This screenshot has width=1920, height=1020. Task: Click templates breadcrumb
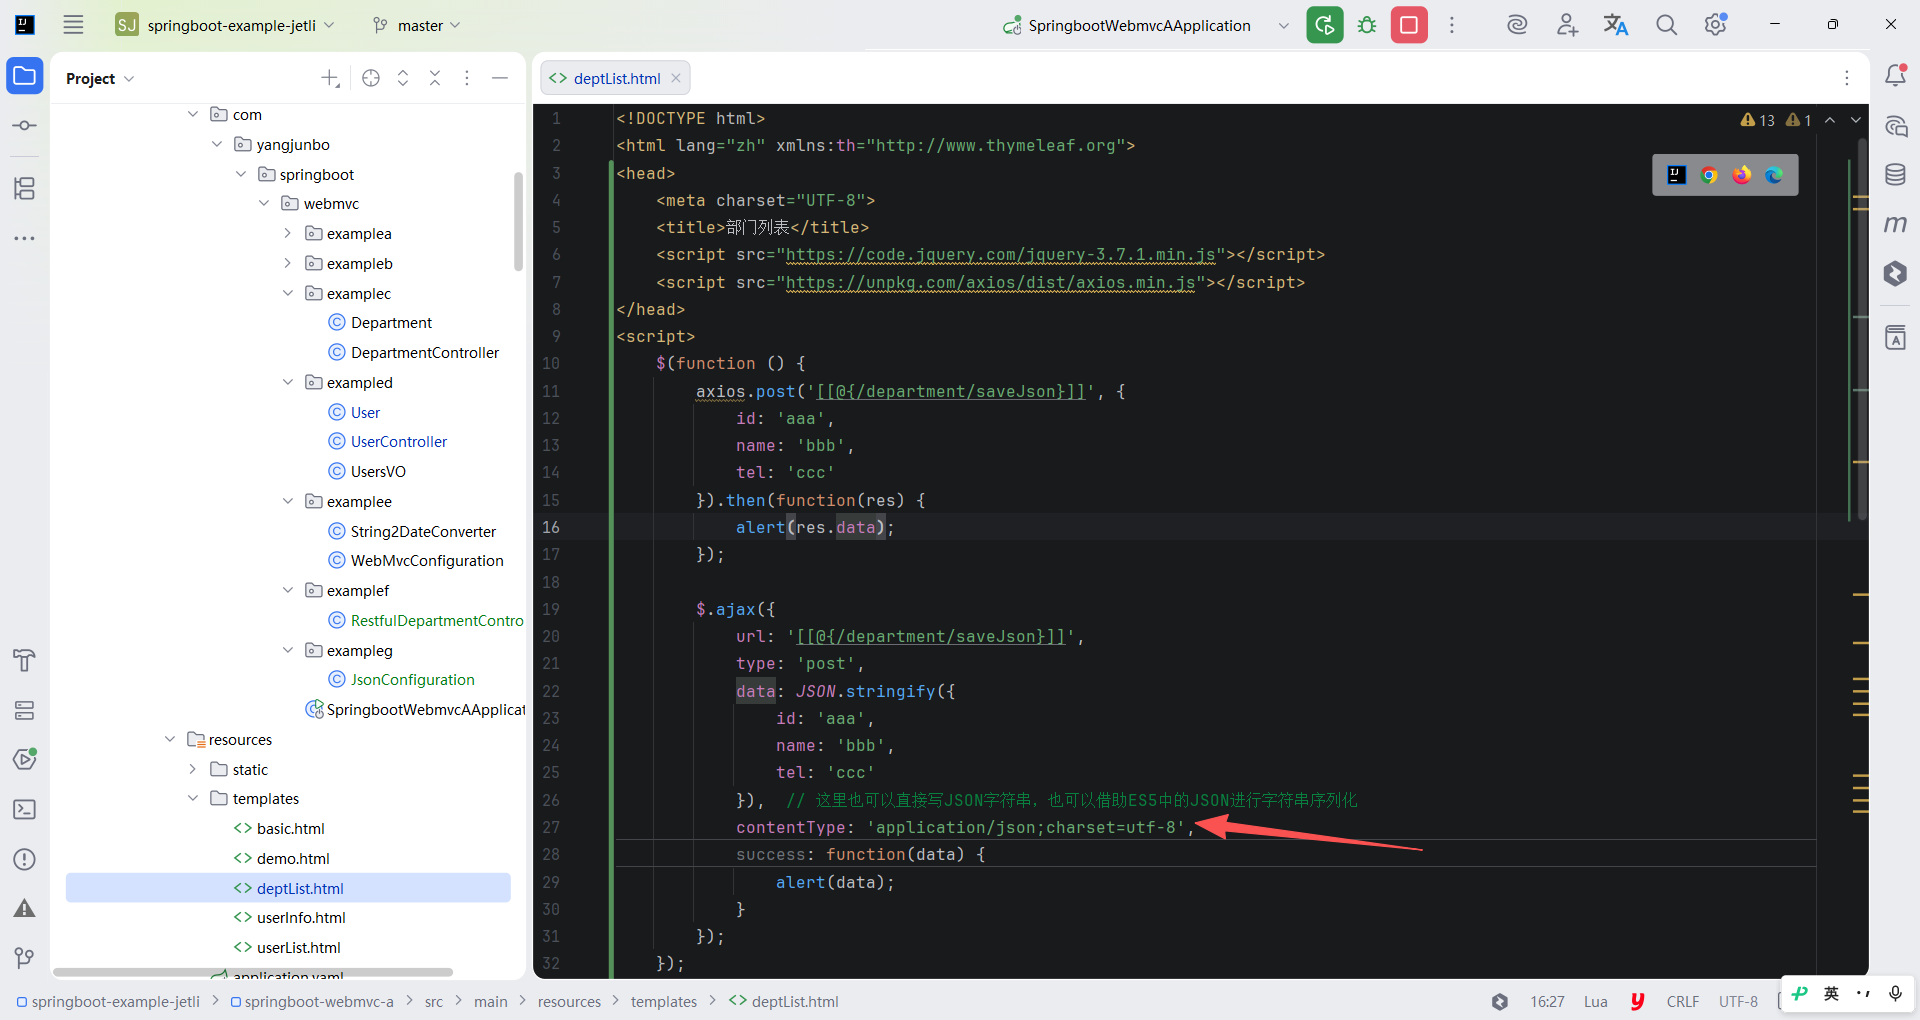664,1001
